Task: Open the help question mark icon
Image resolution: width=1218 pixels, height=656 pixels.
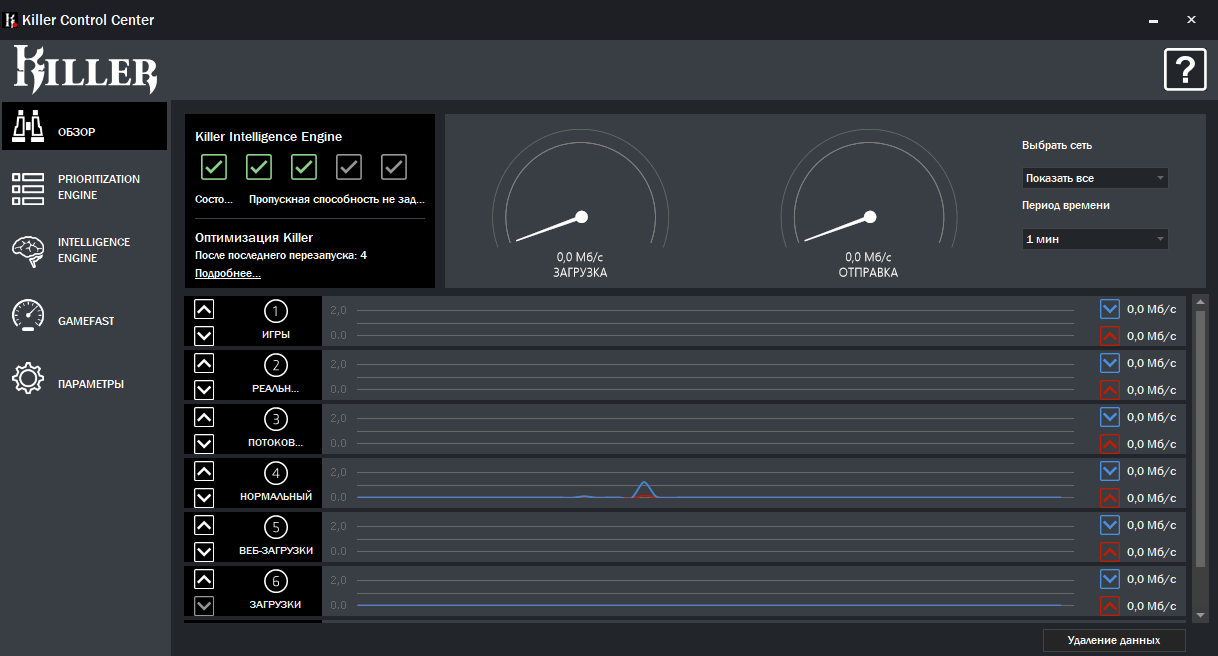Action: point(1185,70)
